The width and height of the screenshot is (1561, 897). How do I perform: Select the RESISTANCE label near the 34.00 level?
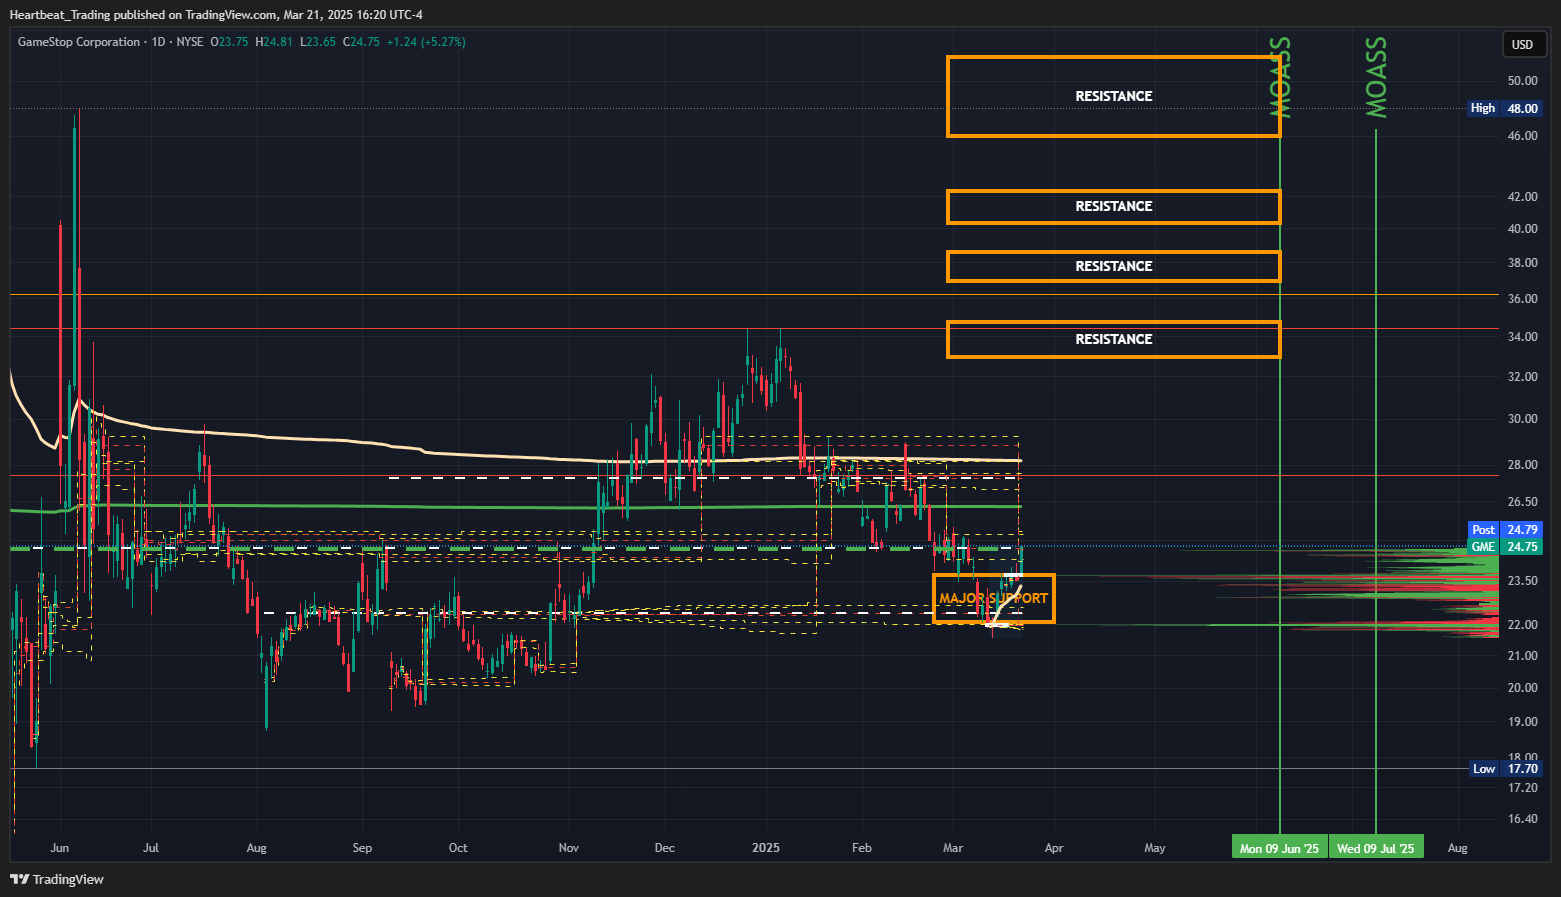tap(1114, 339)
